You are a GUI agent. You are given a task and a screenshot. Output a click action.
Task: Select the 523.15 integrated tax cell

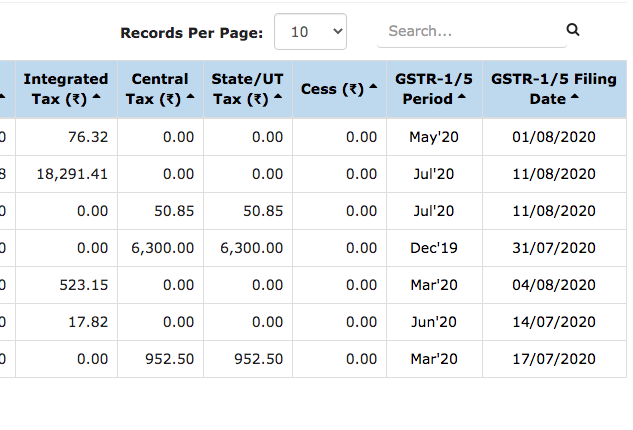click(x=66, y=285)
